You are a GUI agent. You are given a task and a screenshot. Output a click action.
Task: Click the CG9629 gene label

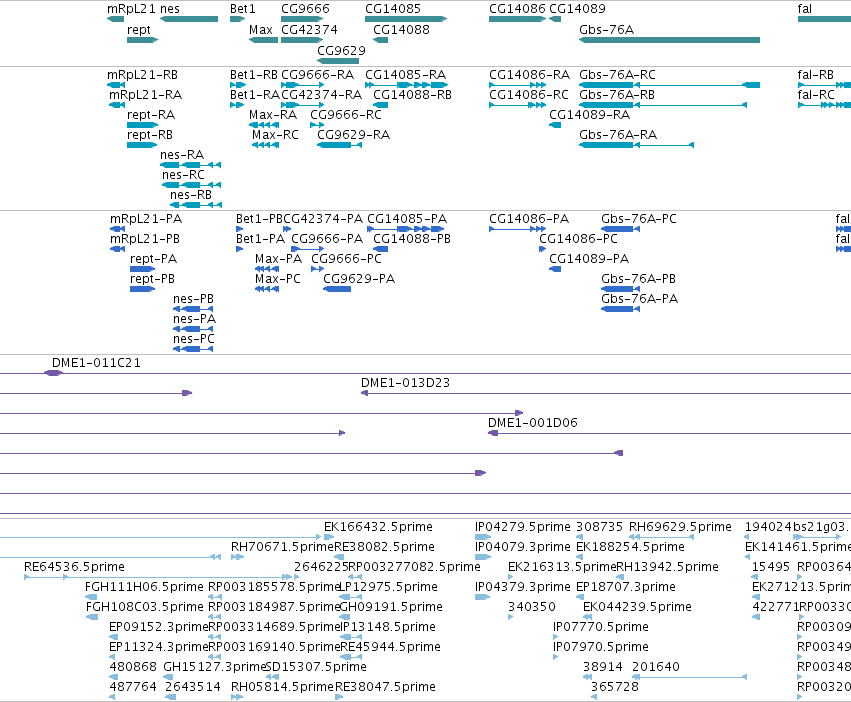click(x=341, y=50)
